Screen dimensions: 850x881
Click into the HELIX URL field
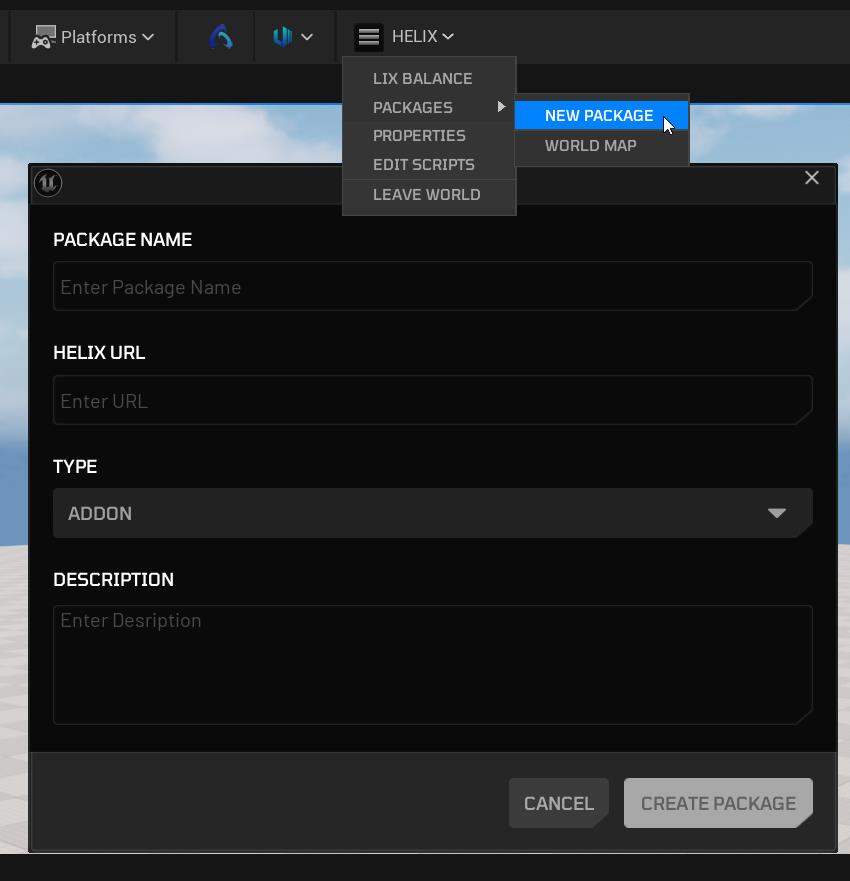point(432,401)
